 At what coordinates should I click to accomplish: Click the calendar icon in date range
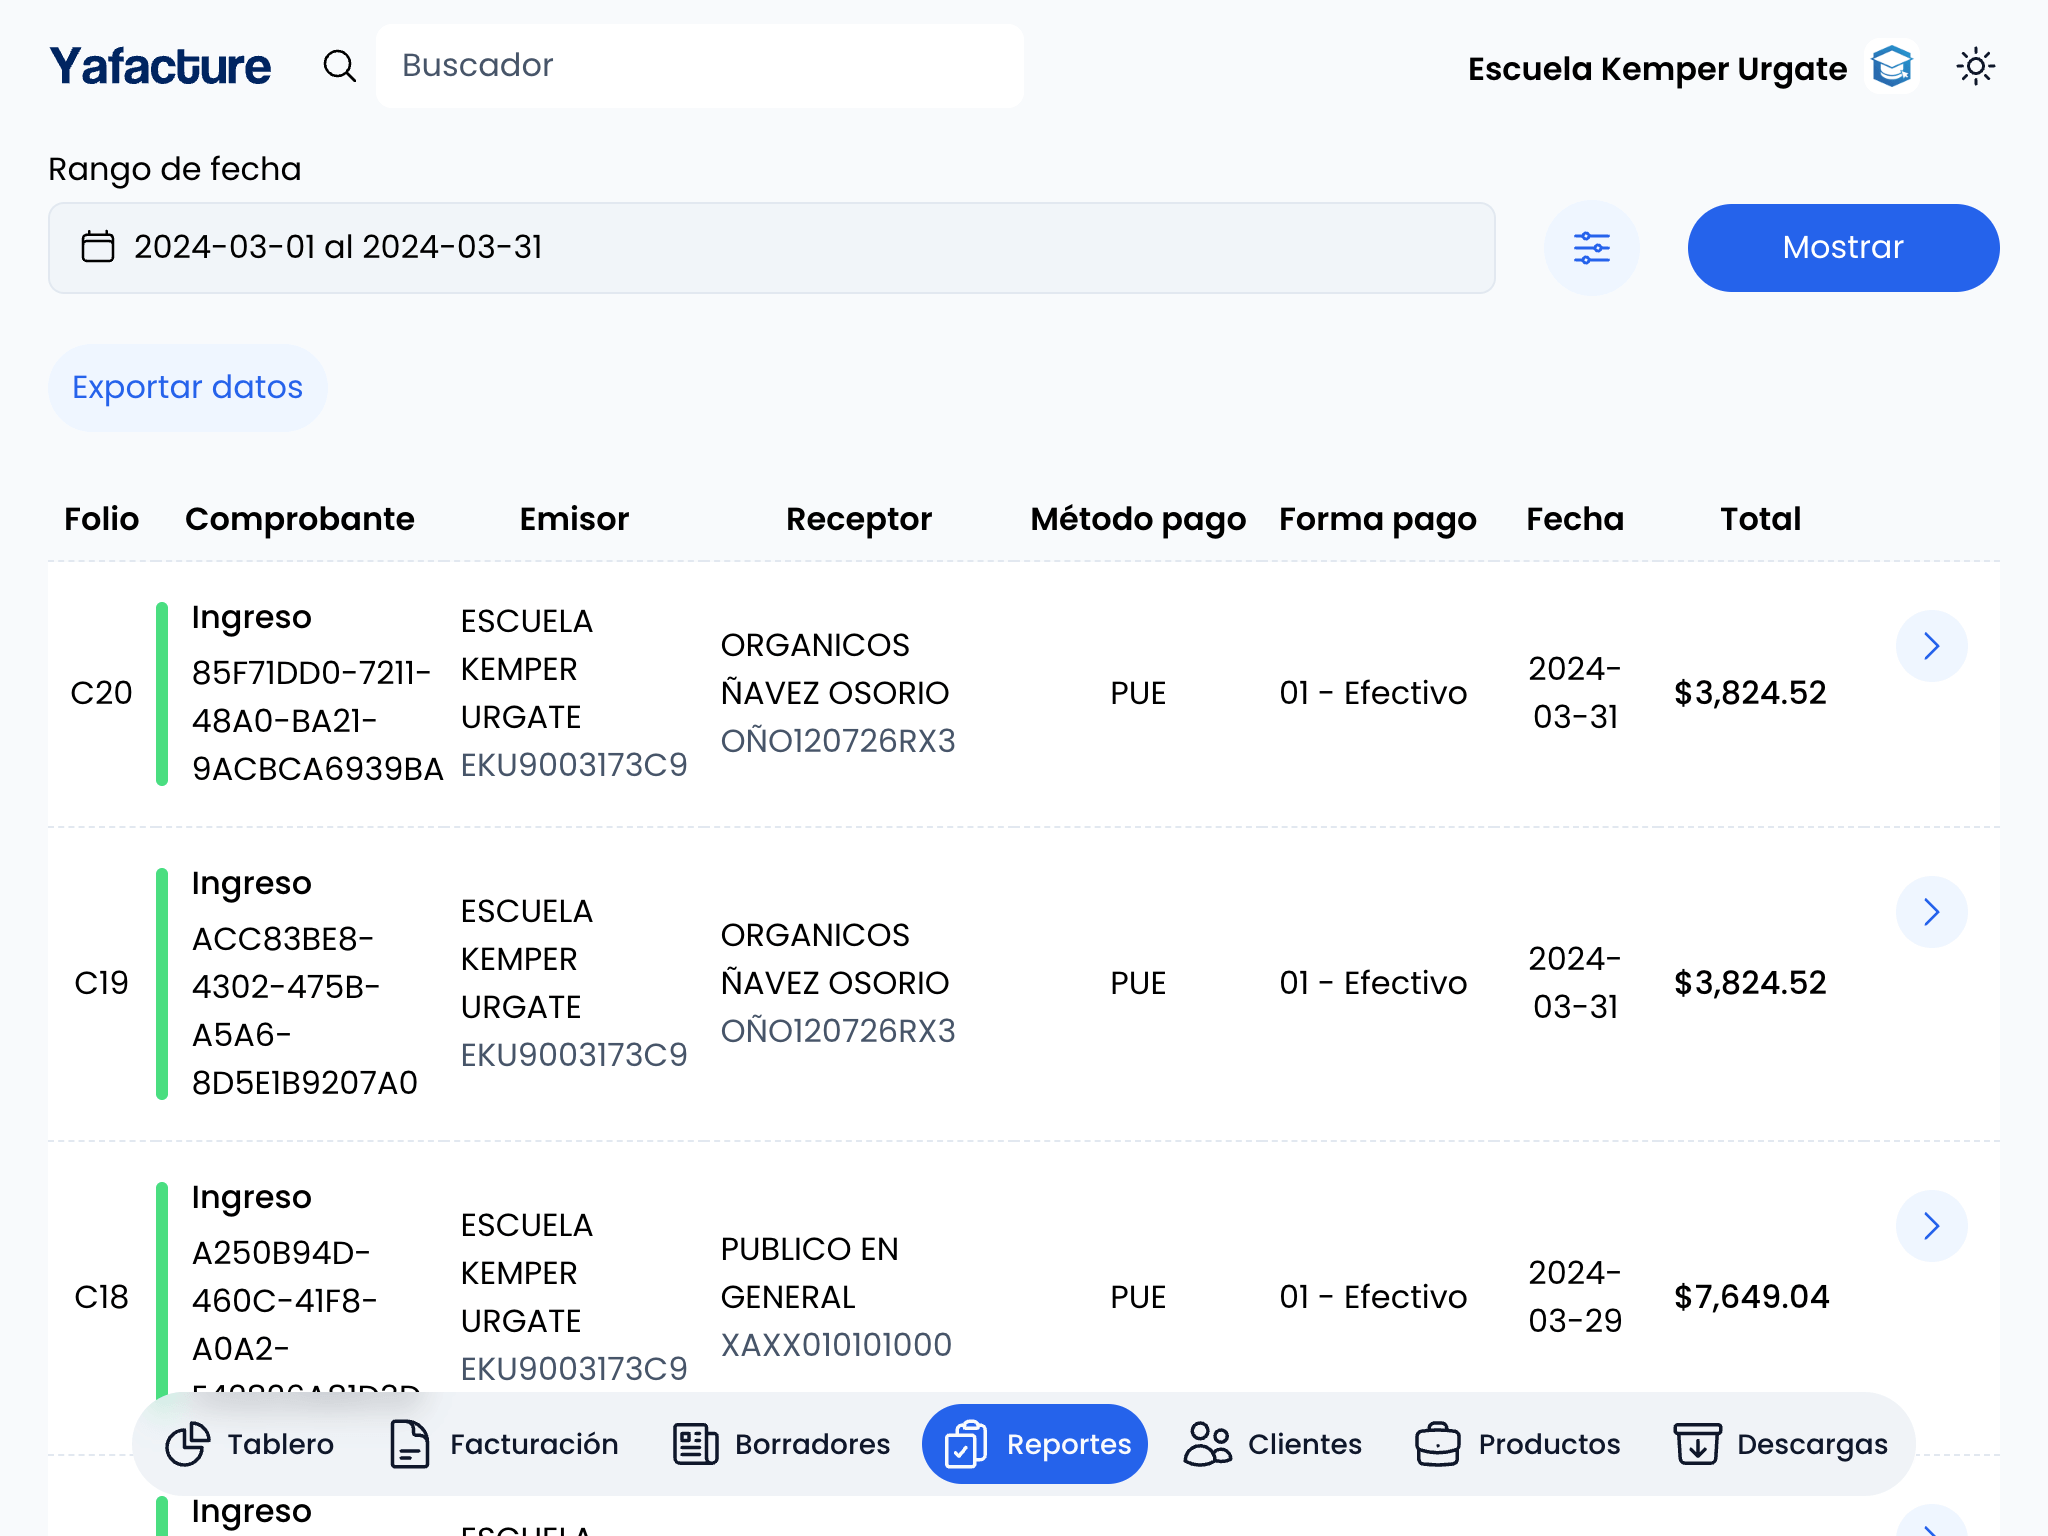click(98, 246)
